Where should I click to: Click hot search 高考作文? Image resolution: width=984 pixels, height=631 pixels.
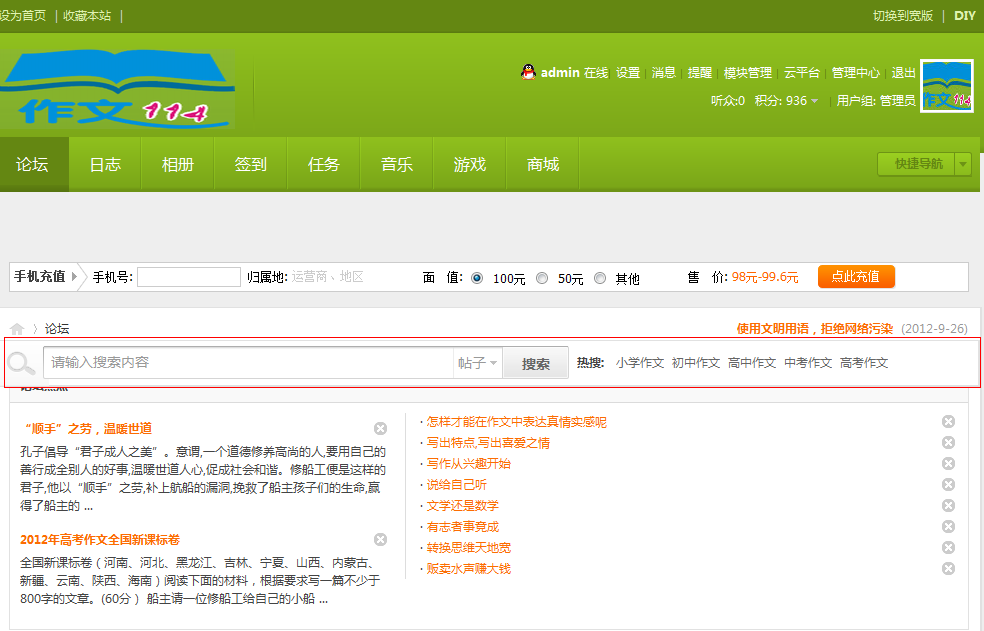point(864,363)
